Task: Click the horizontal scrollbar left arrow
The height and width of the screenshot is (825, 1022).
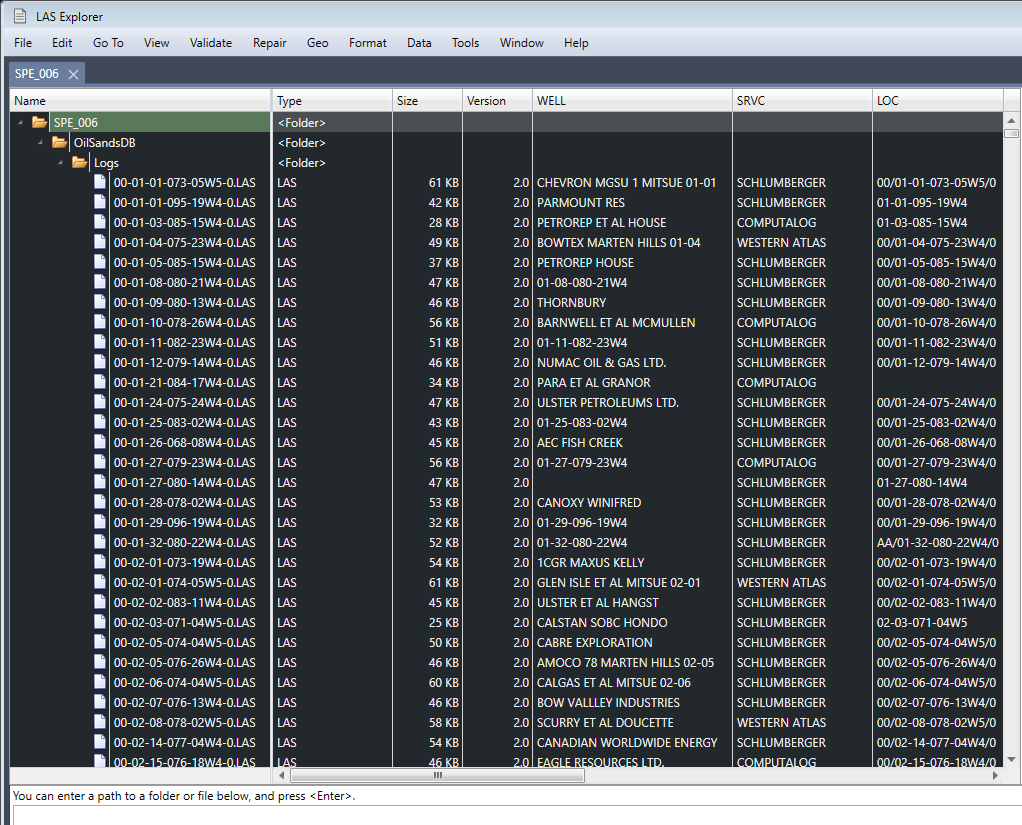Action: (282, 775)
